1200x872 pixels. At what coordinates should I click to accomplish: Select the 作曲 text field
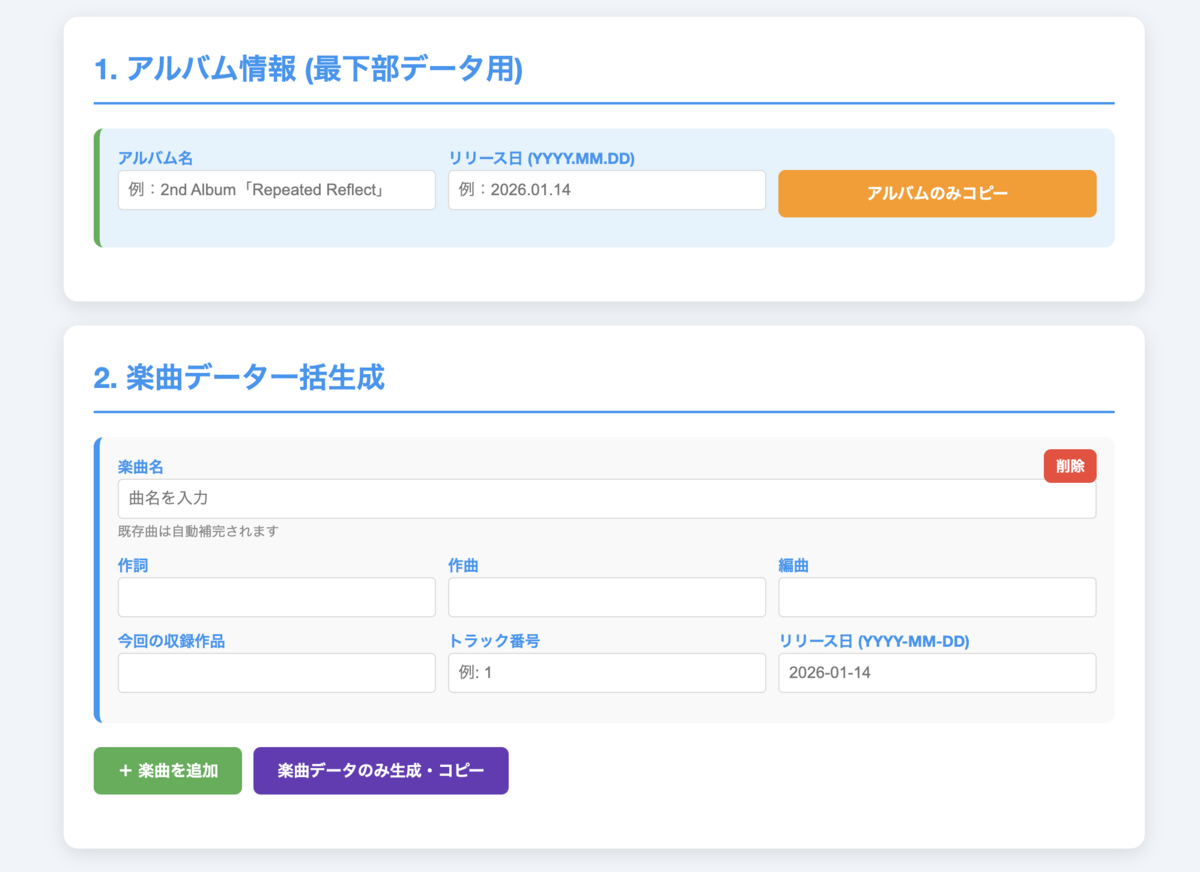point(607,597)
